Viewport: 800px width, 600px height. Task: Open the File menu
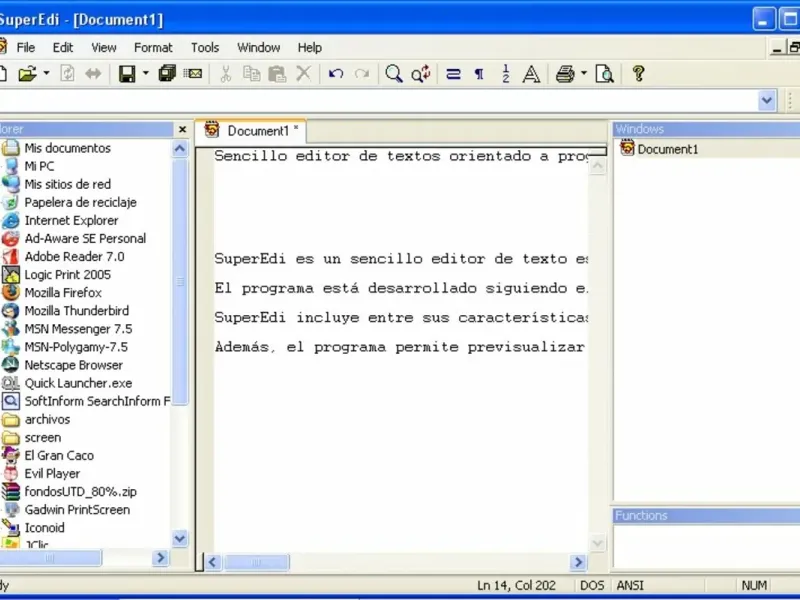tap(26, 47)
